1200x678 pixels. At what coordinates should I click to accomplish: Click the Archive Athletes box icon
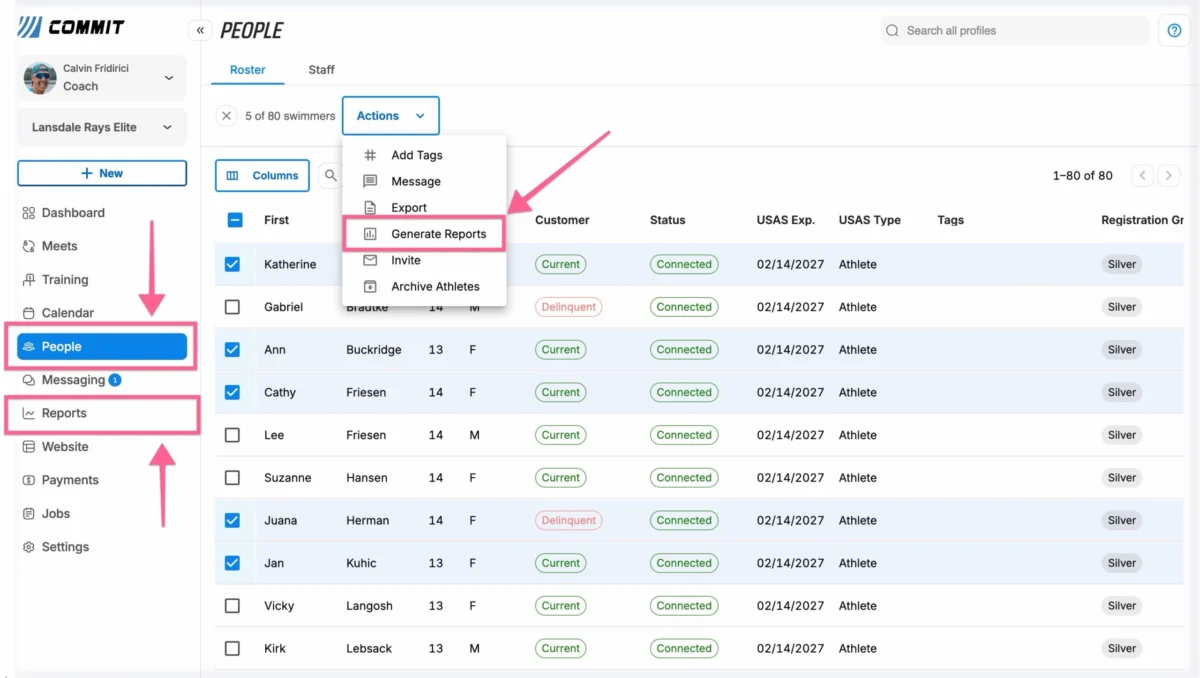(370, 286)
